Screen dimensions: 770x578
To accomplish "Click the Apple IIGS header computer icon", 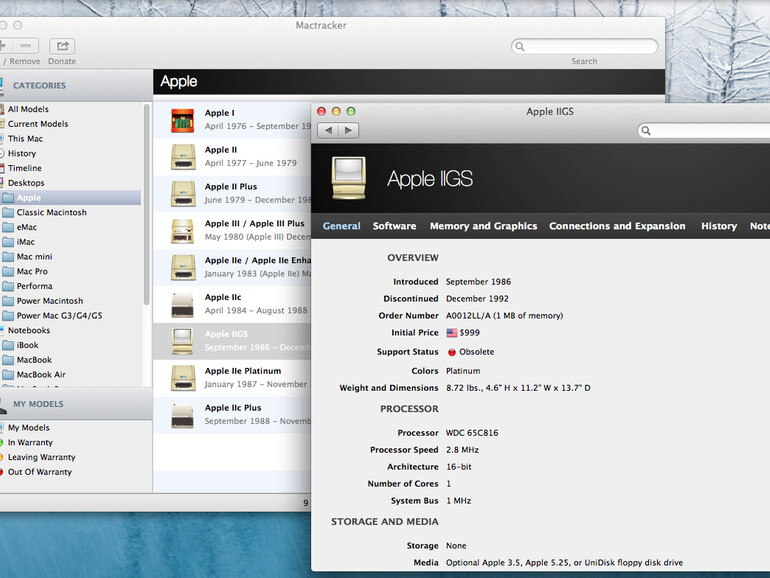I will click(x=349, y=178).
